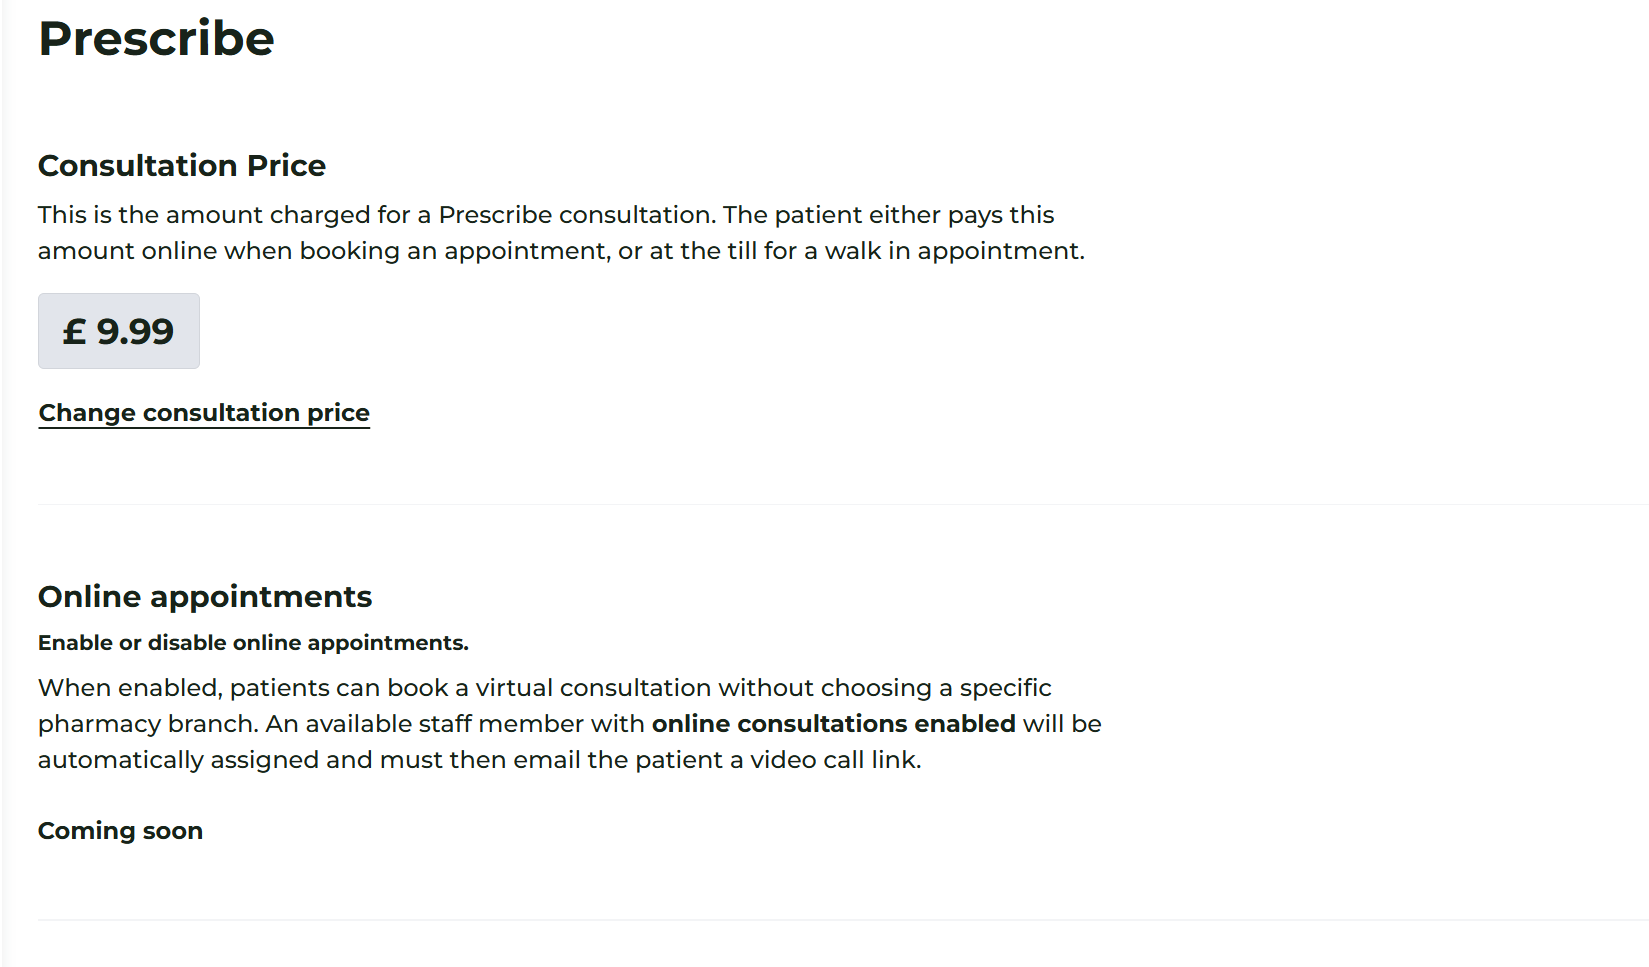Select the Consultation Price heading
Image resolution: width=1649 pixels, height=967 pixels.
[182, 165]
